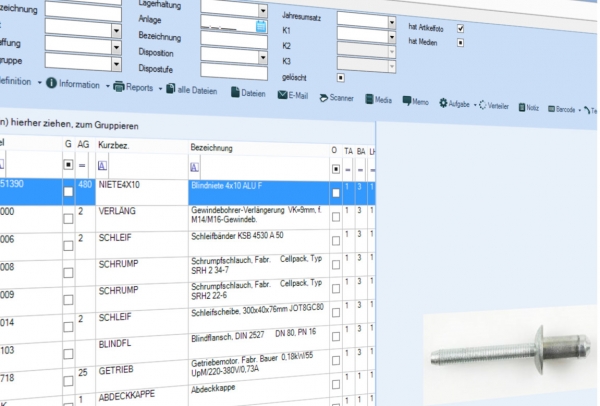This screenshot has height=406, width=600.
Task: Open the Information menu
Action: click(76, 83)
